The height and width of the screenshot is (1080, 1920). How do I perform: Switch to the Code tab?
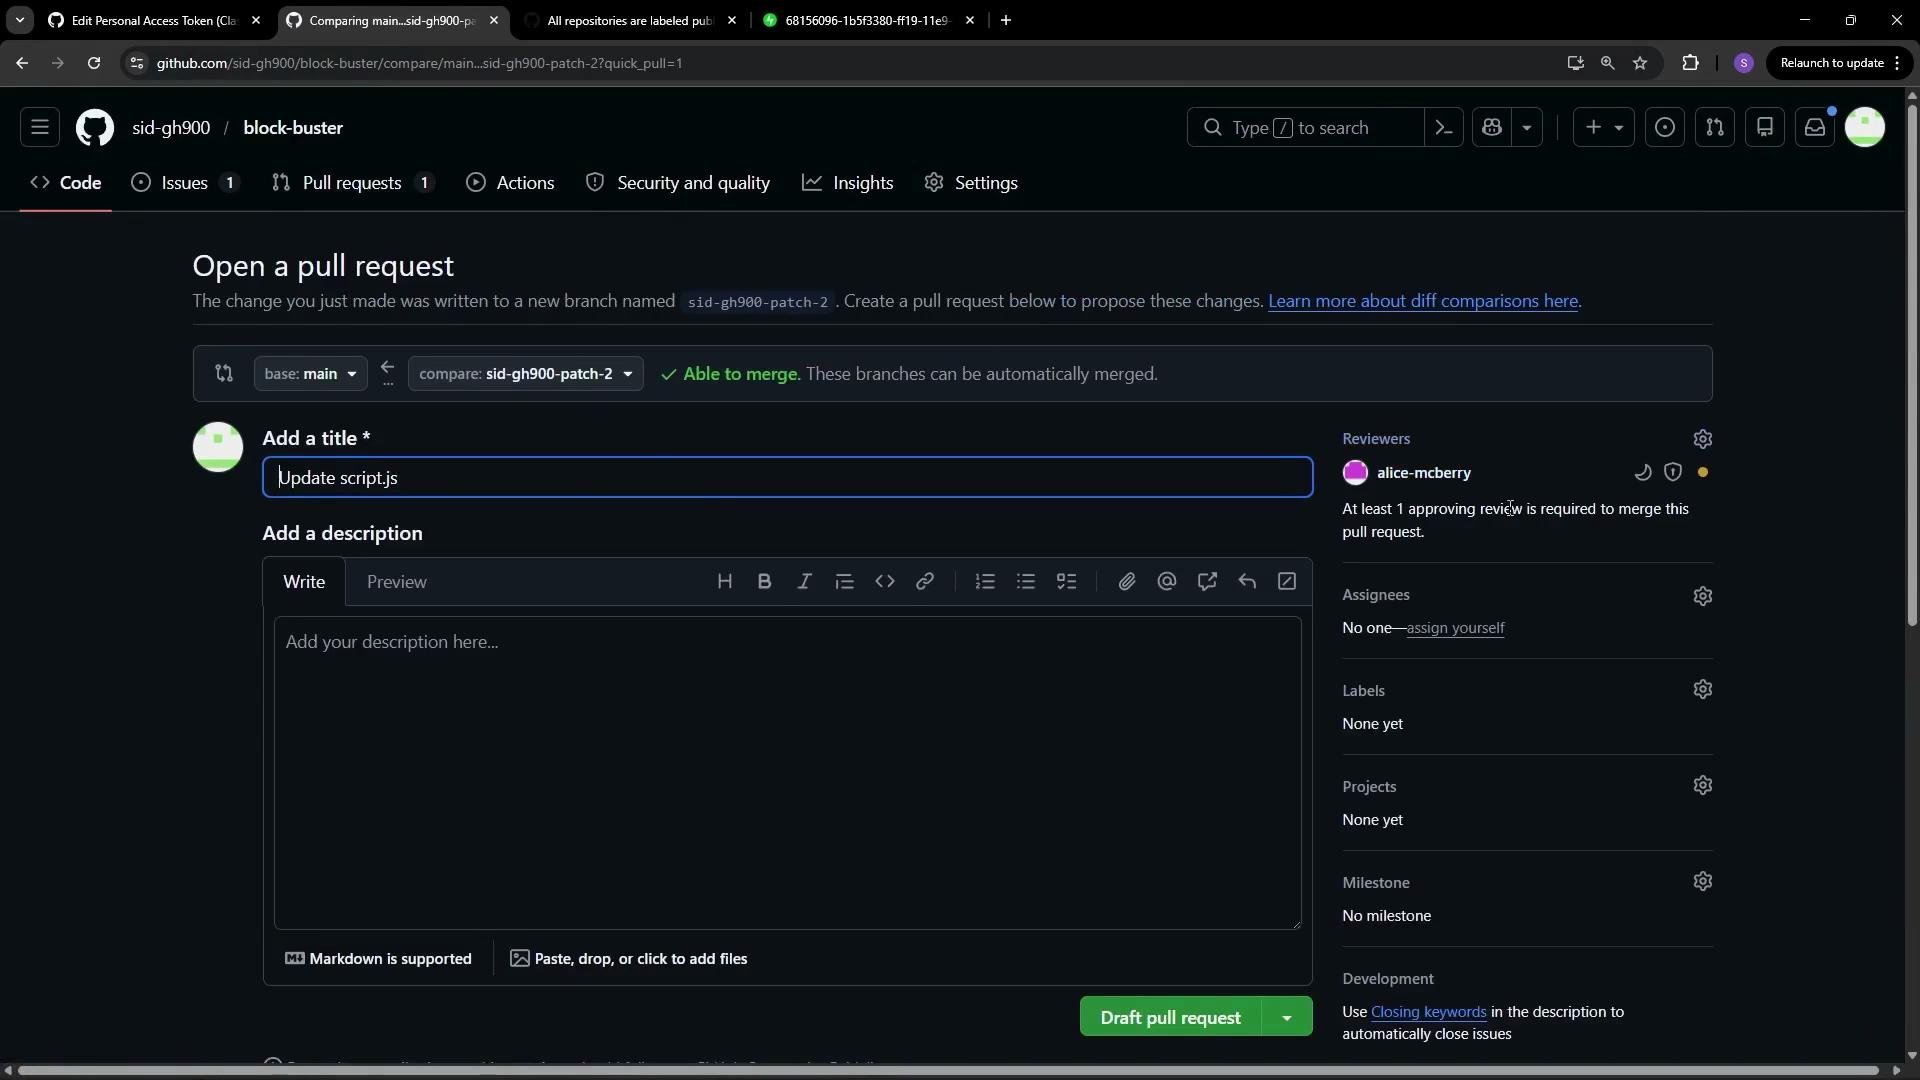(x=66, y=183)
